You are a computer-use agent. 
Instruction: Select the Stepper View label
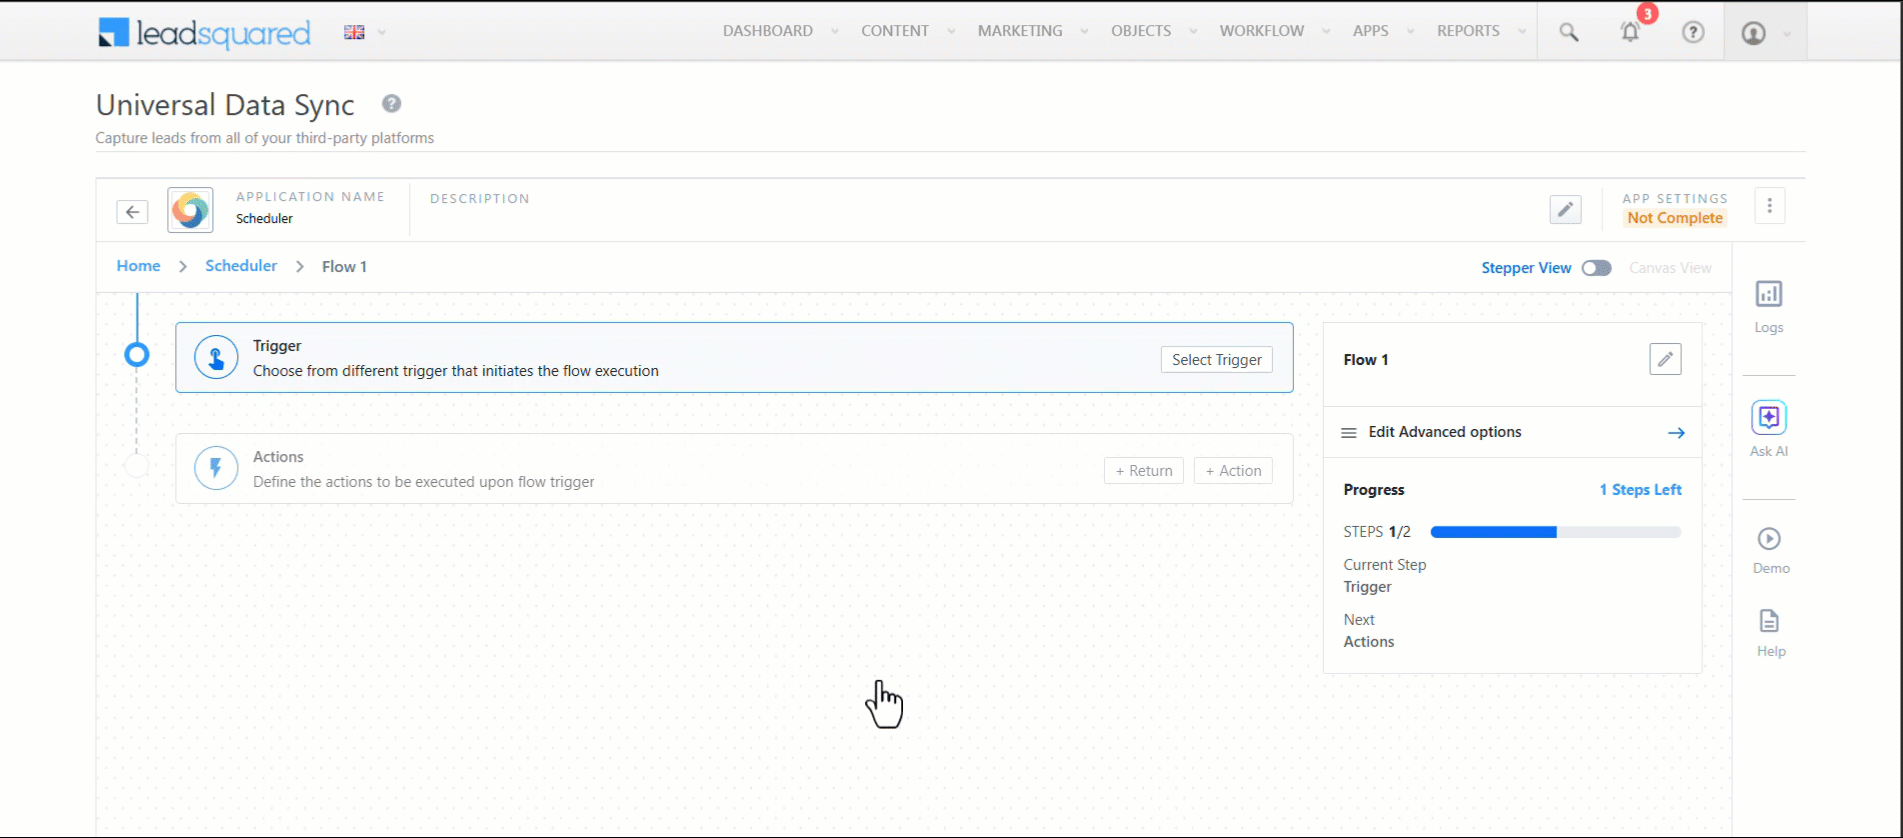[x=1526, y=268]
